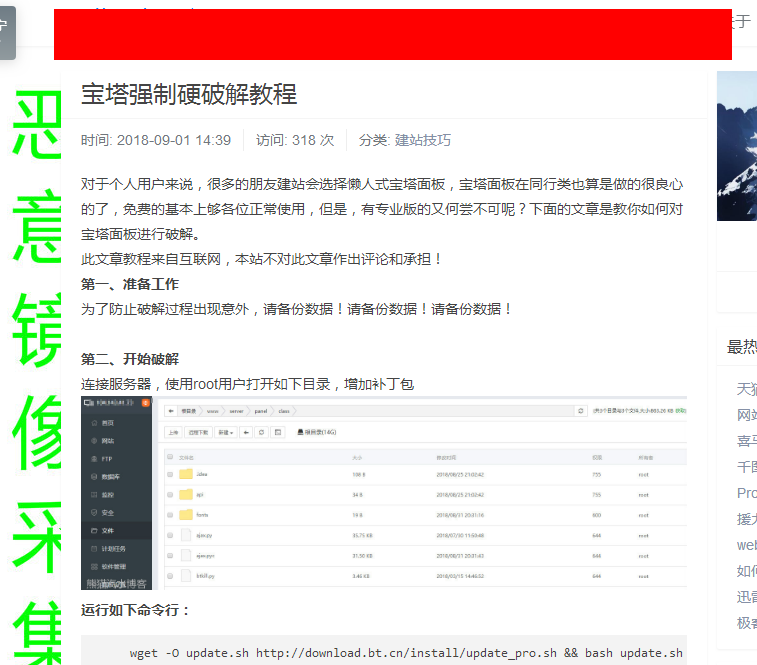Click the 3.46 KB size of btkill.py

click(361, 576)
